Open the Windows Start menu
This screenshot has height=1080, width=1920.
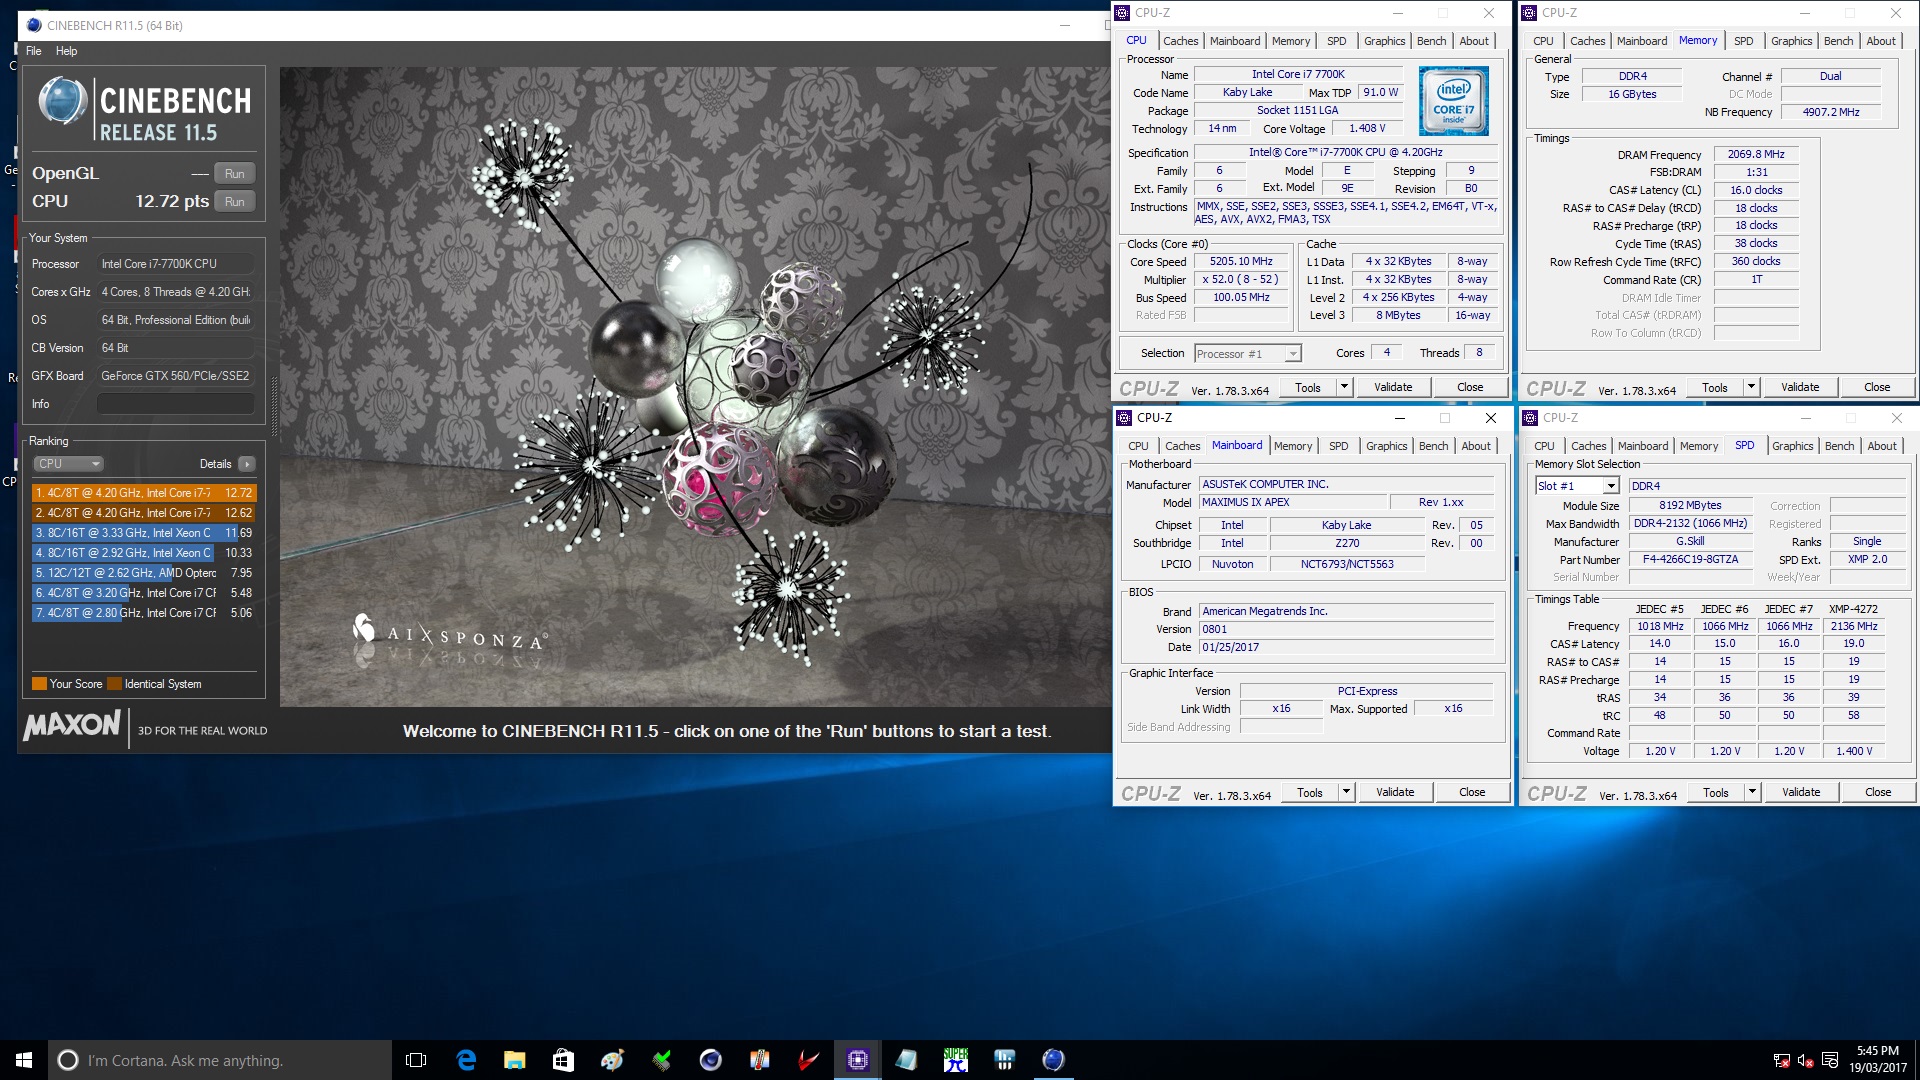point(24,1060)
